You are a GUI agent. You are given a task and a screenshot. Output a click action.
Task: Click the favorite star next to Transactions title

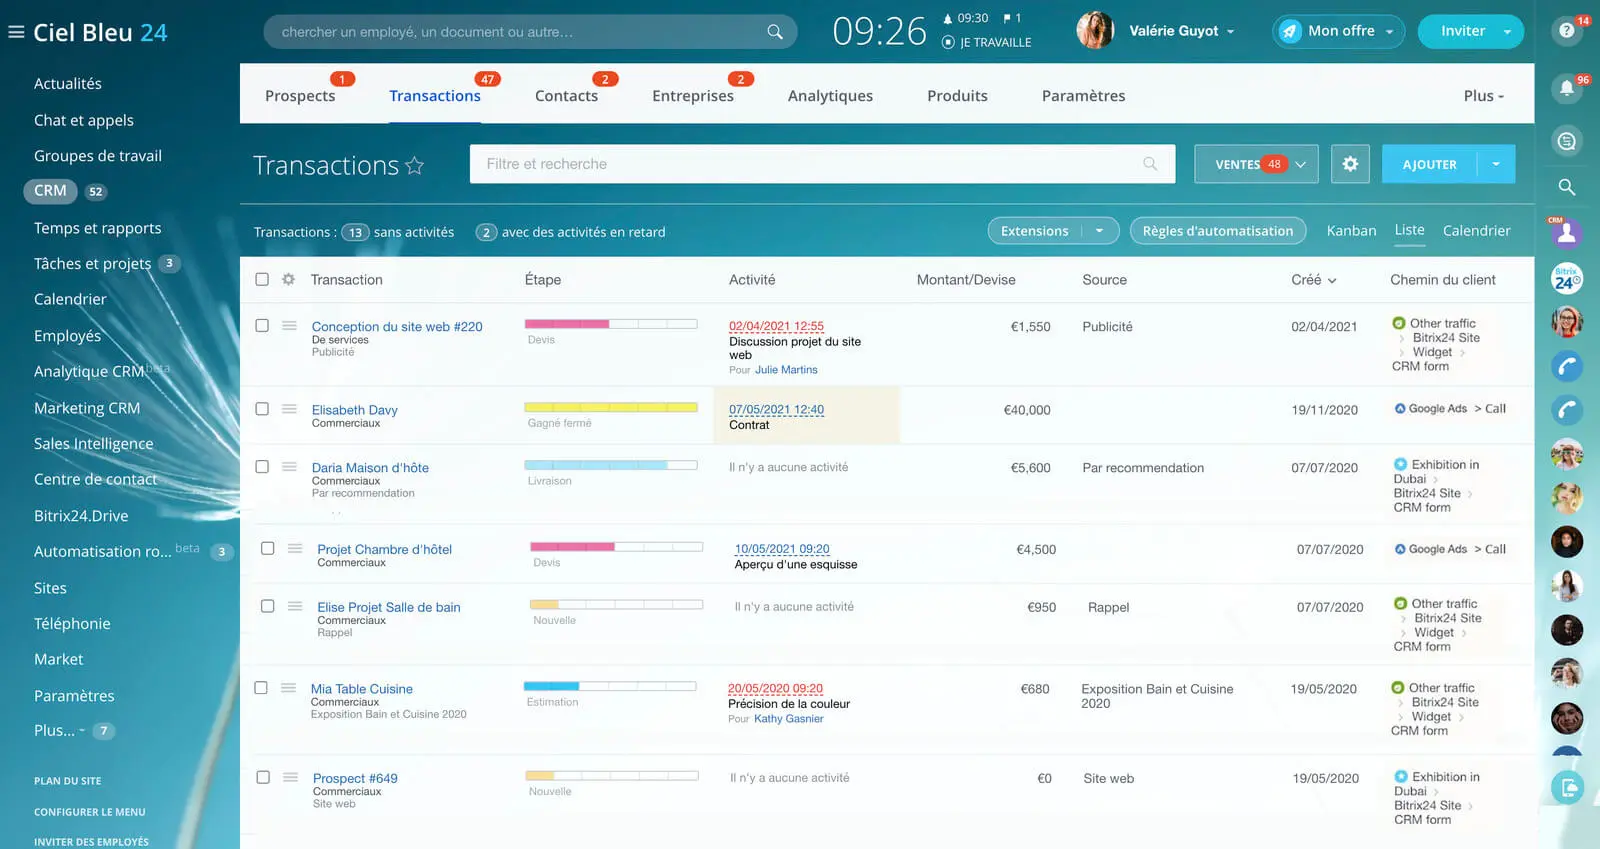point(414,166)
